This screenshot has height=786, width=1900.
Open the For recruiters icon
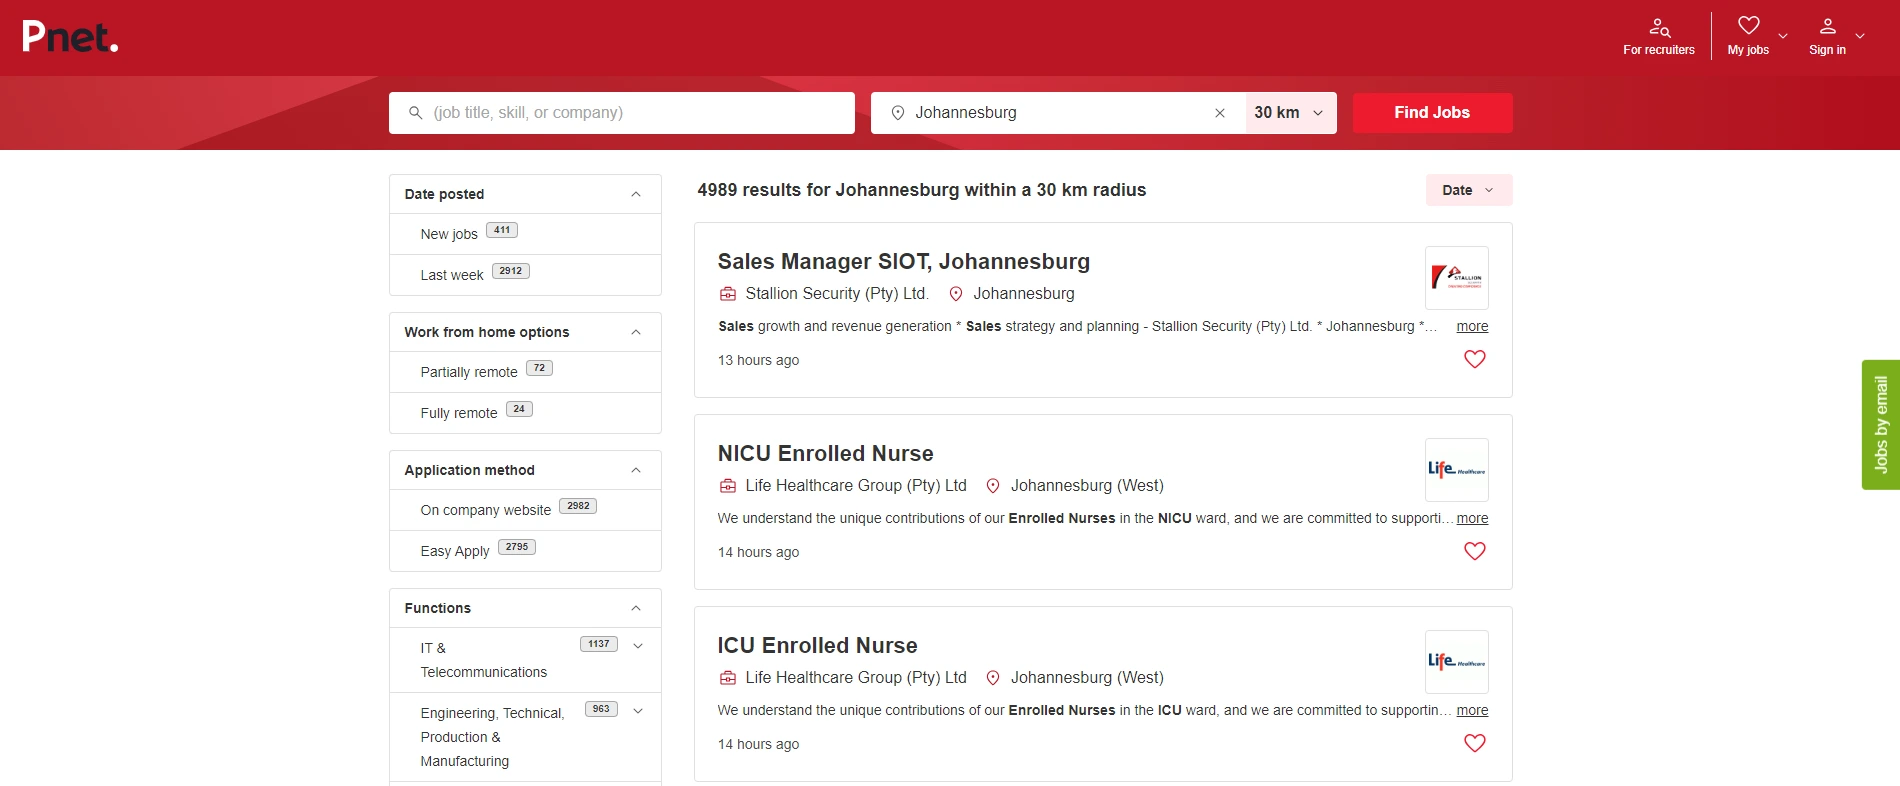[1659, 27]
